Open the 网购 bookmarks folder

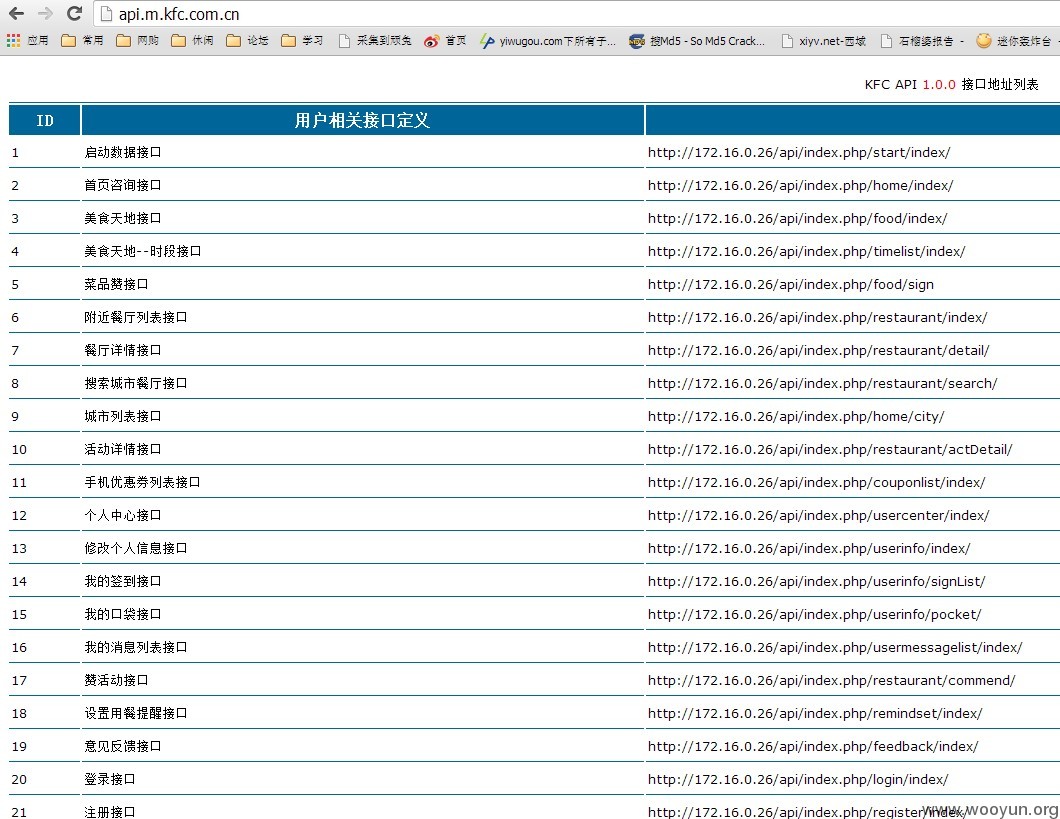[x=137, y=41]
